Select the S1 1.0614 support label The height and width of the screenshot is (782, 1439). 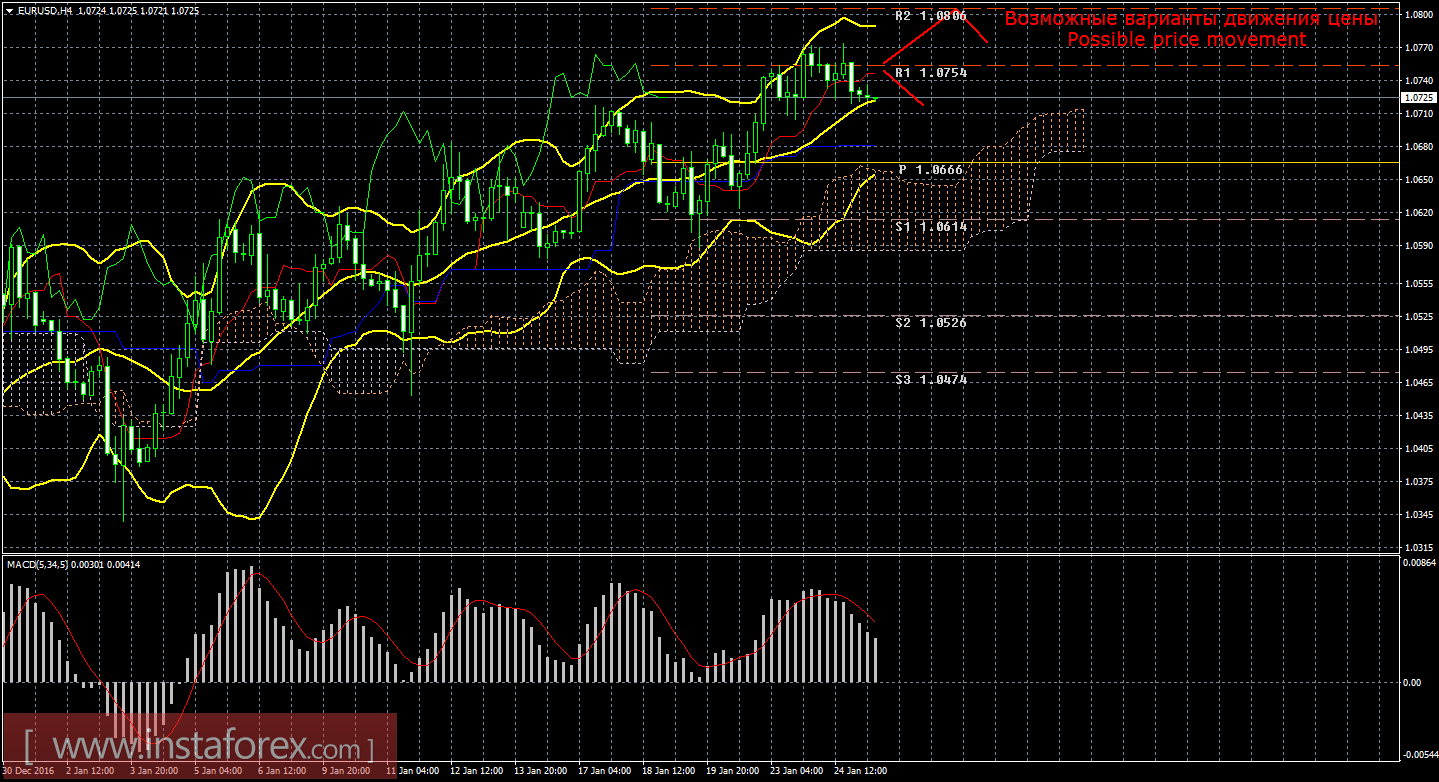931,227
